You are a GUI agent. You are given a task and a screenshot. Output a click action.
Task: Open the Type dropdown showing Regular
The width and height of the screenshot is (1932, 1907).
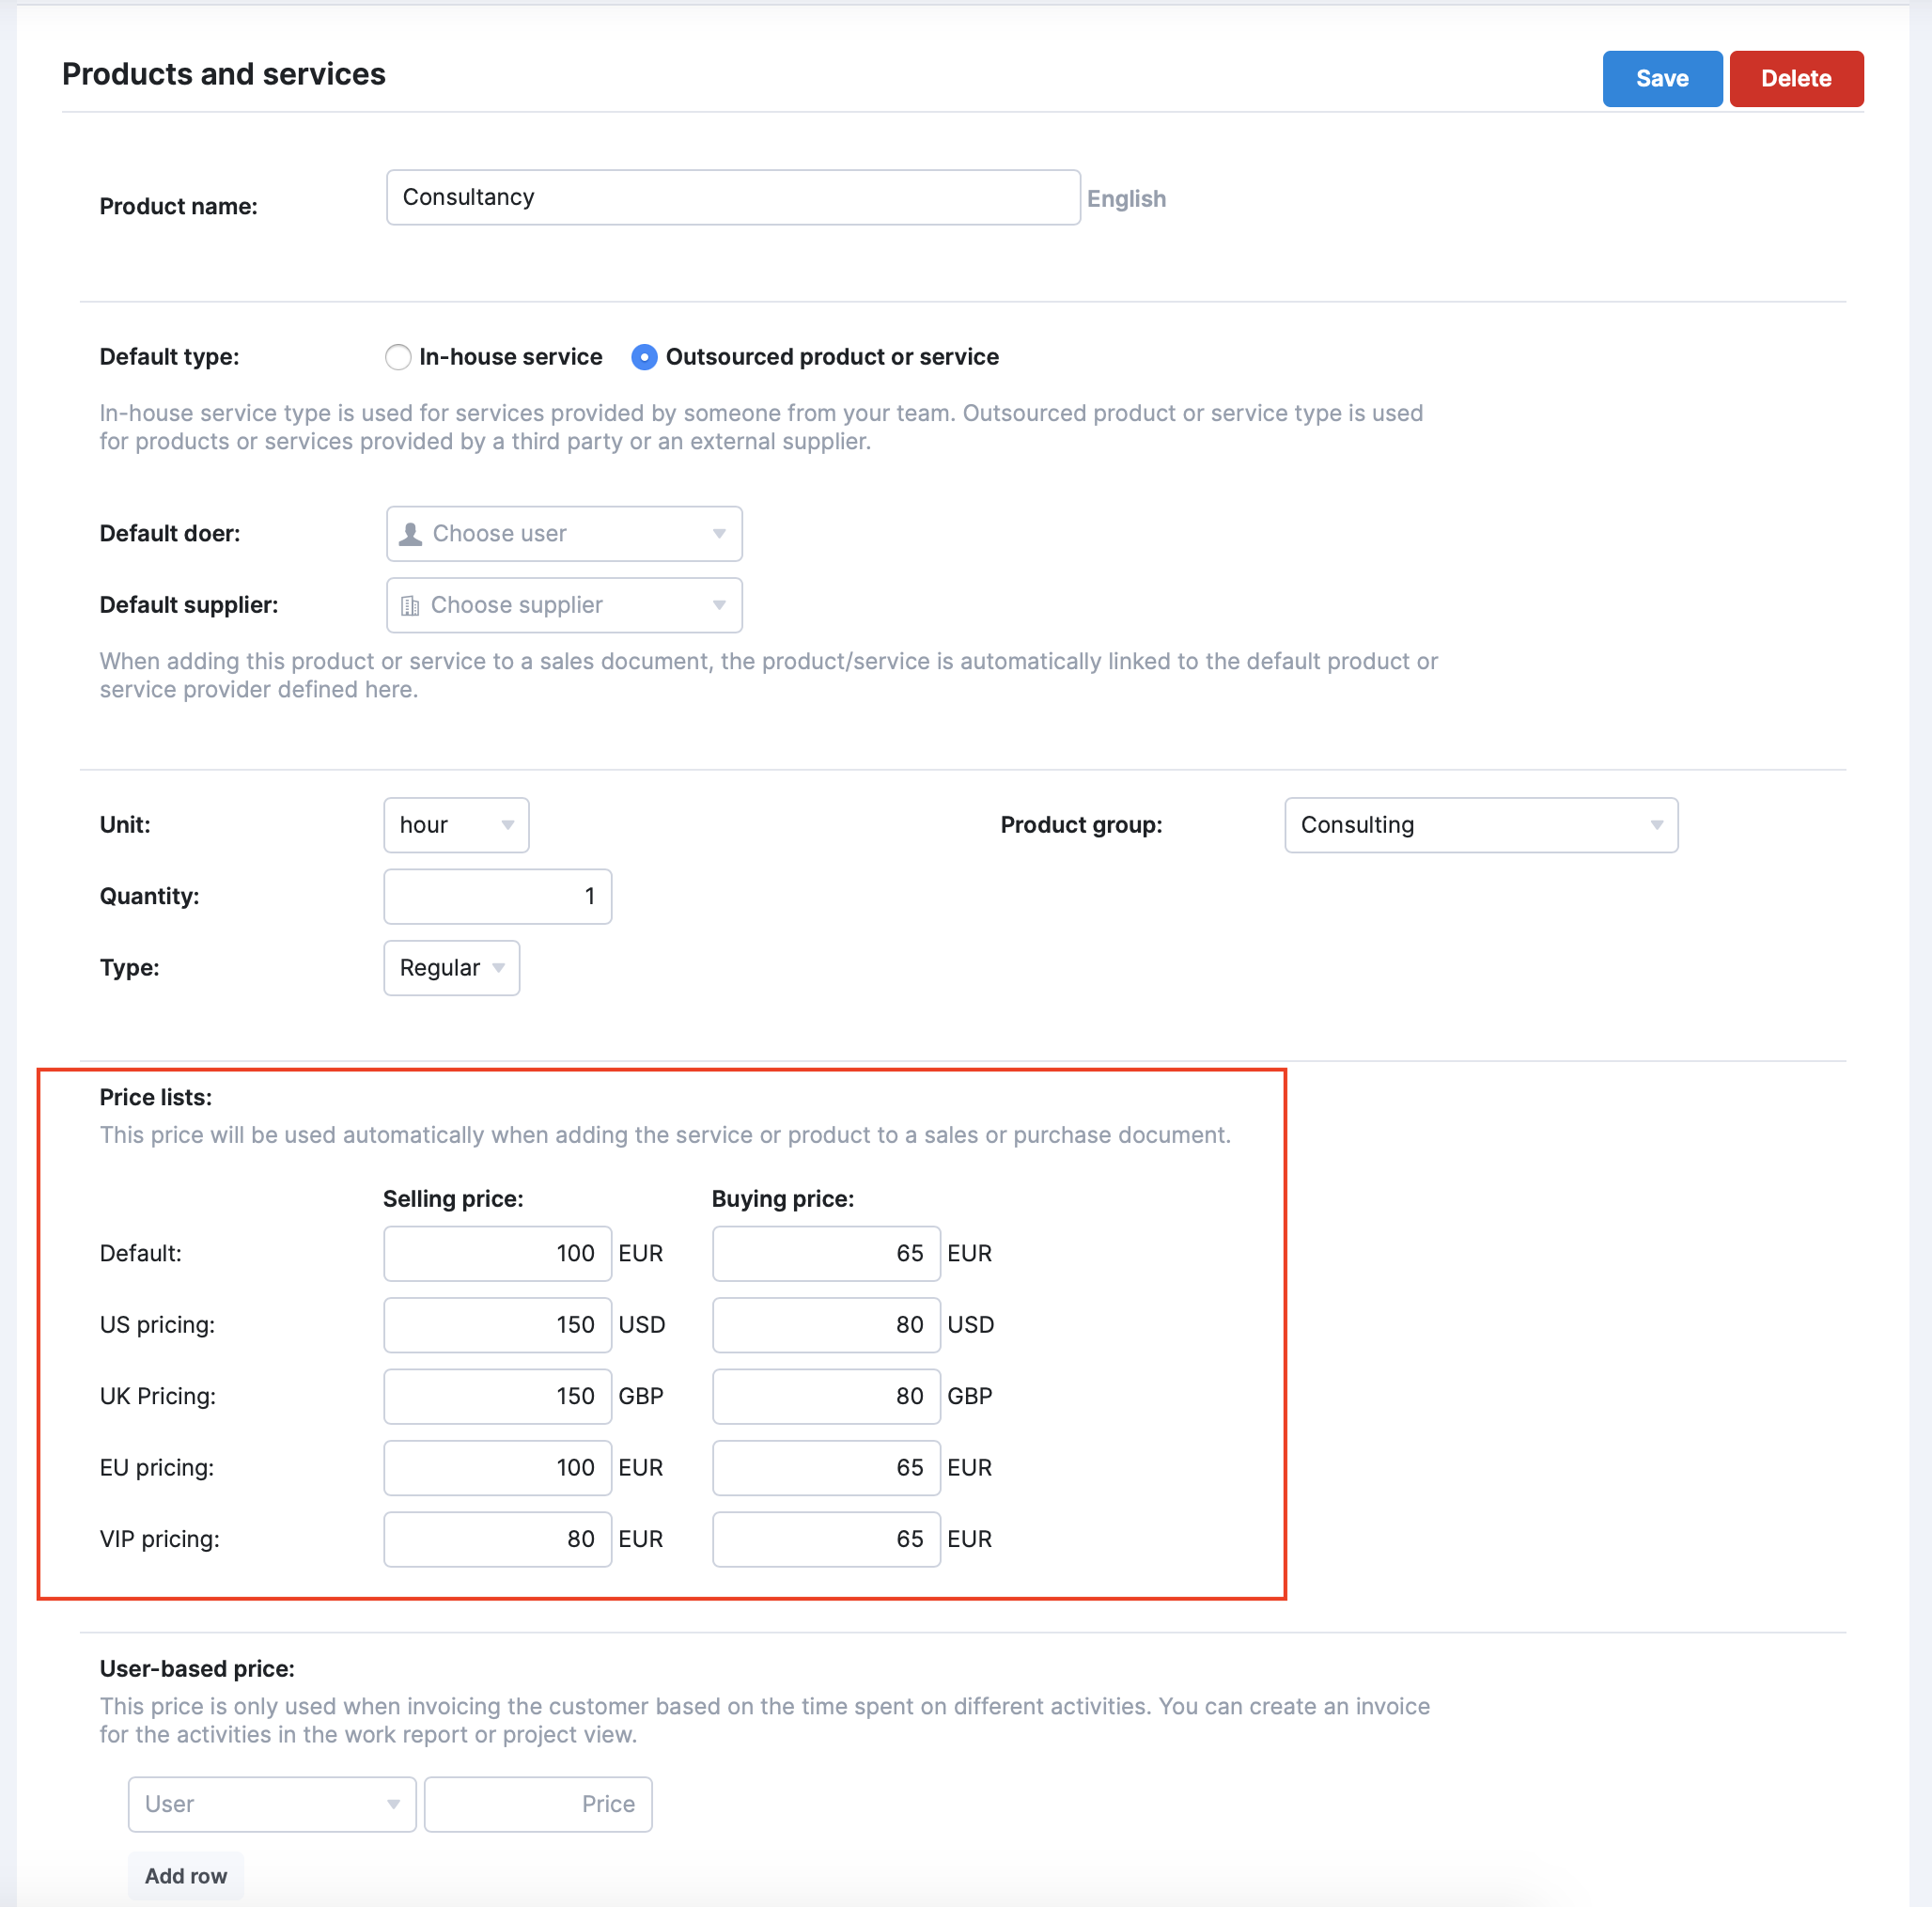[451, 968]
